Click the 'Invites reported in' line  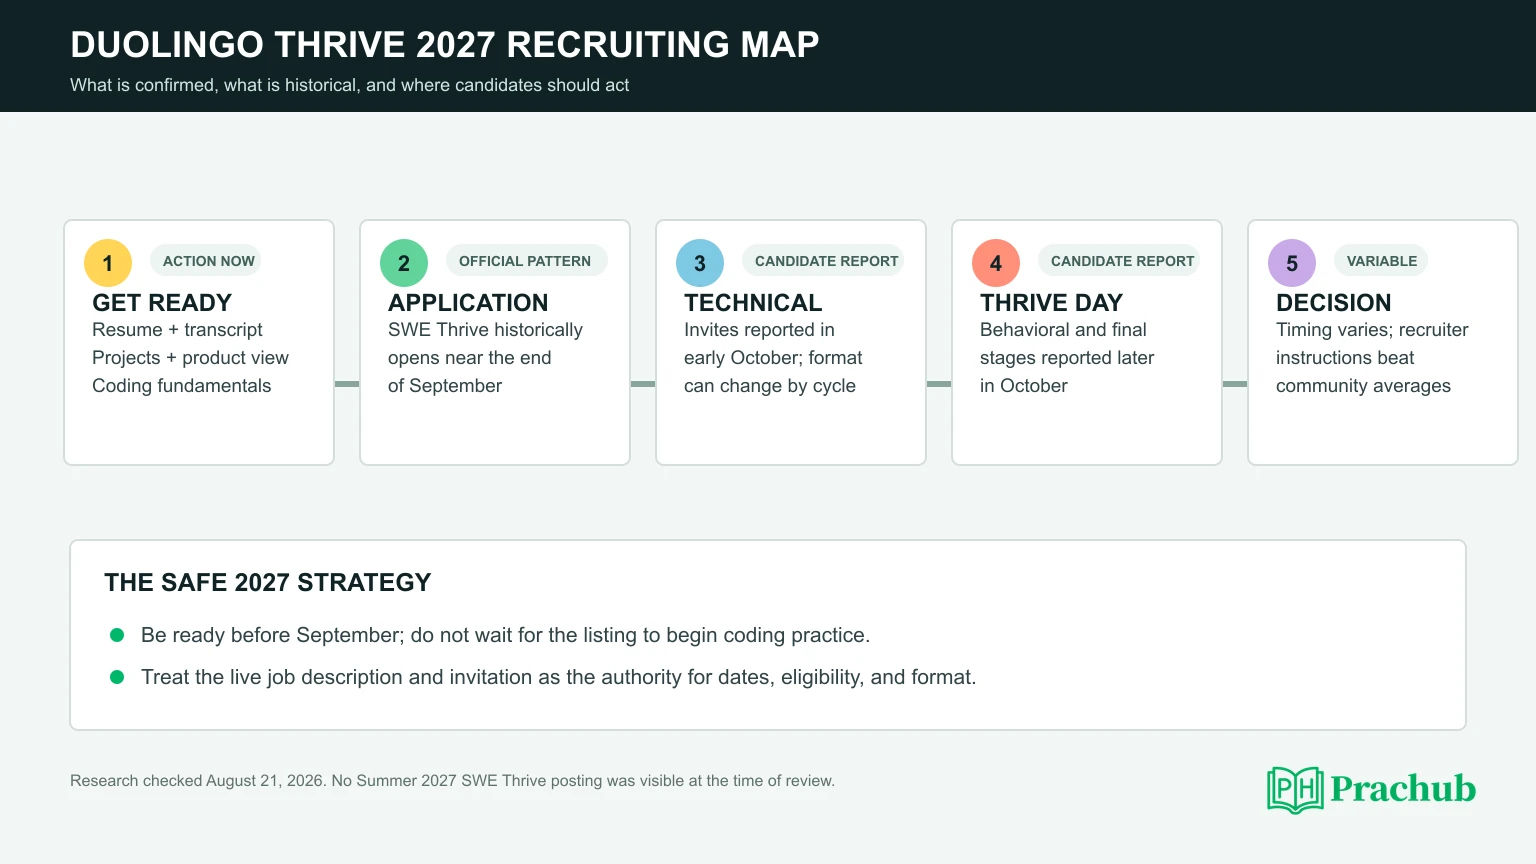759,330
